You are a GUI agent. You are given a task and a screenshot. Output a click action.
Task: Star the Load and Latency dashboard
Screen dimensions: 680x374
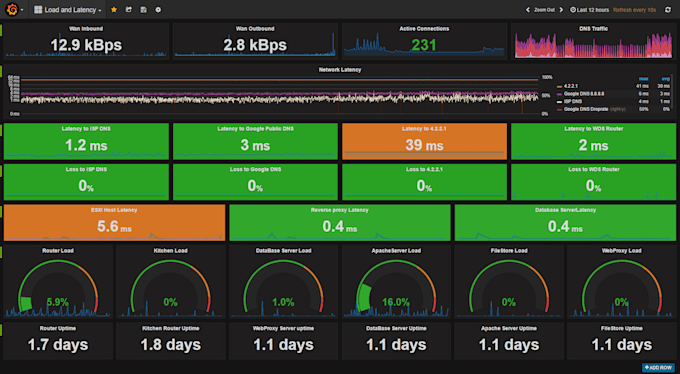(114, 10)
